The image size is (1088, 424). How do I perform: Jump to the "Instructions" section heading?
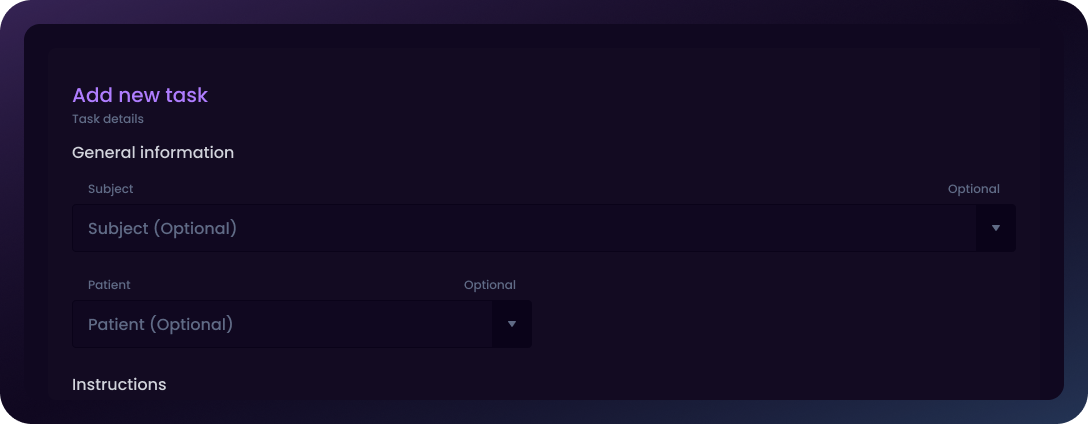119,384
